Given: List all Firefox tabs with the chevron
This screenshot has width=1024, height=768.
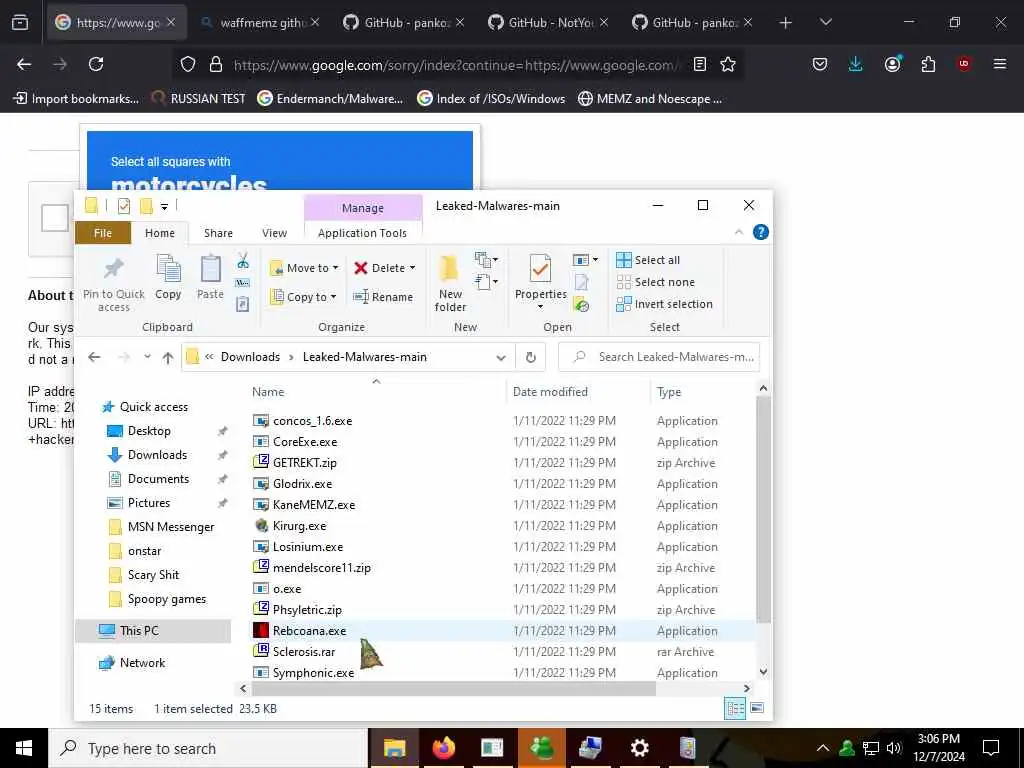Looking at the screenshot, I should [x=825, y=22].
